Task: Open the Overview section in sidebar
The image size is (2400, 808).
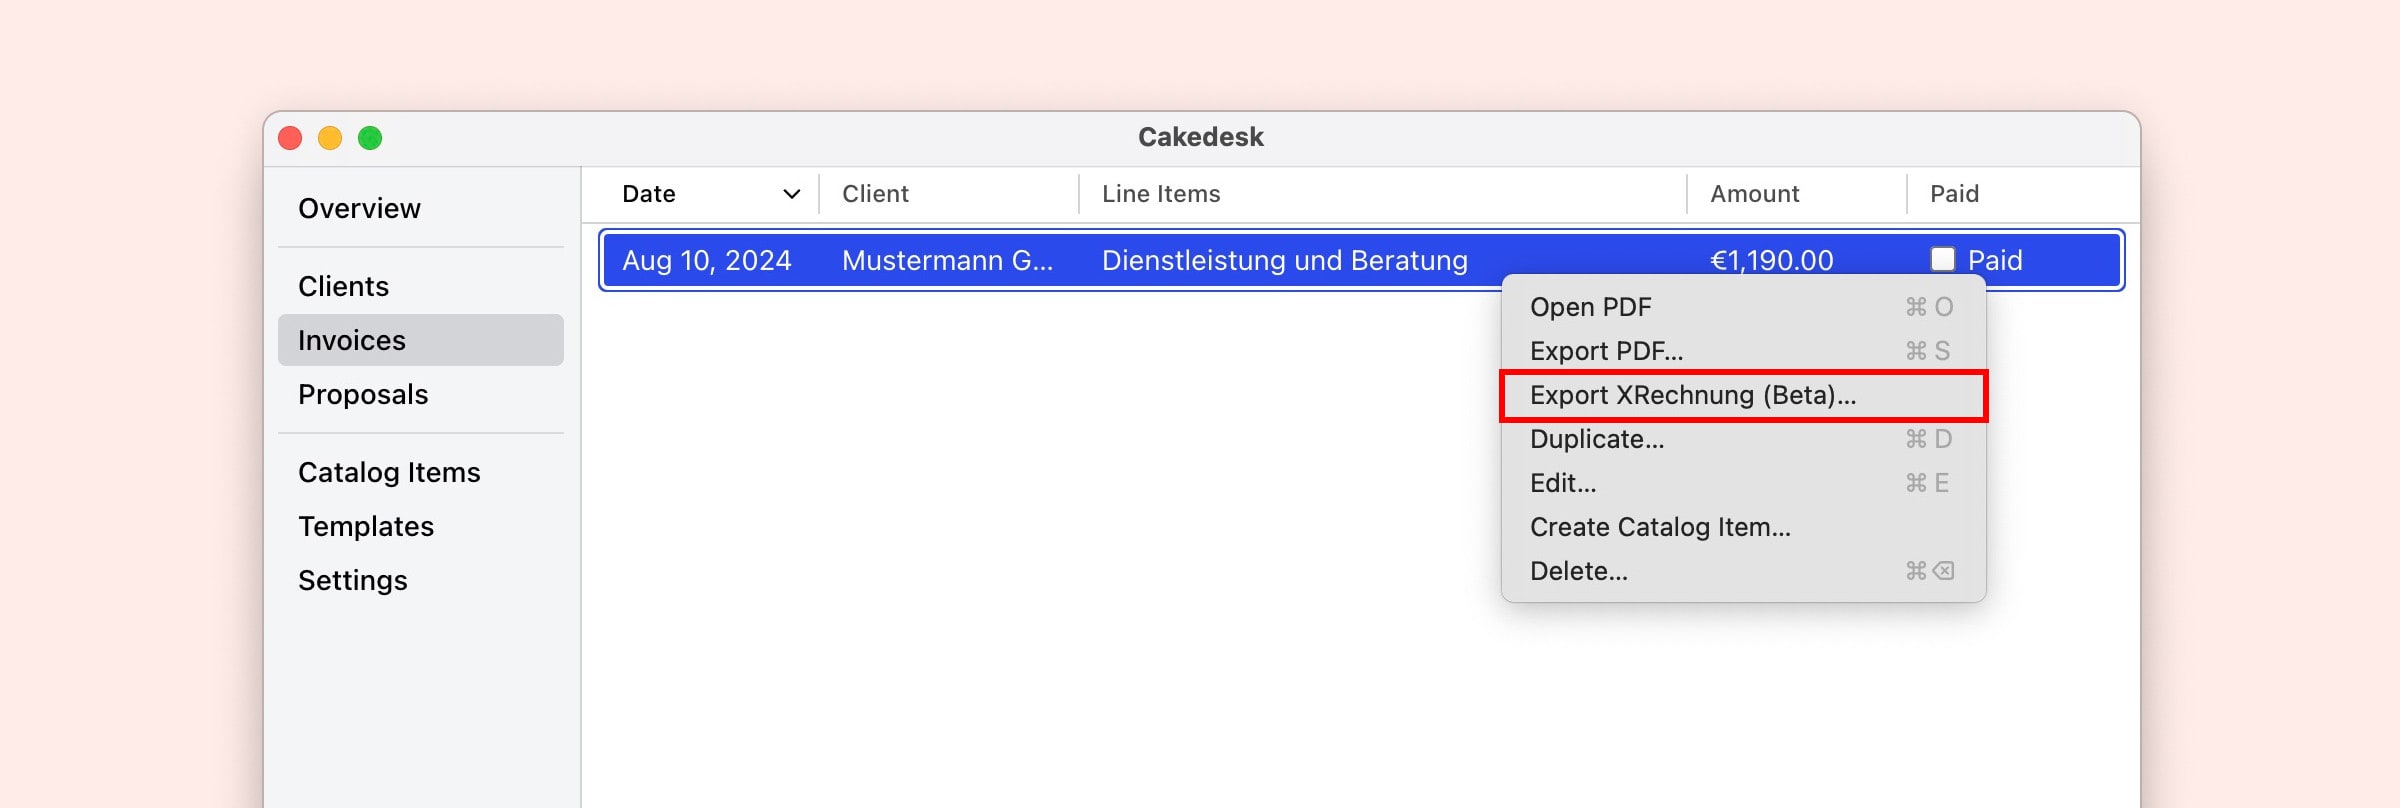Action: click(x=359, y=208)
